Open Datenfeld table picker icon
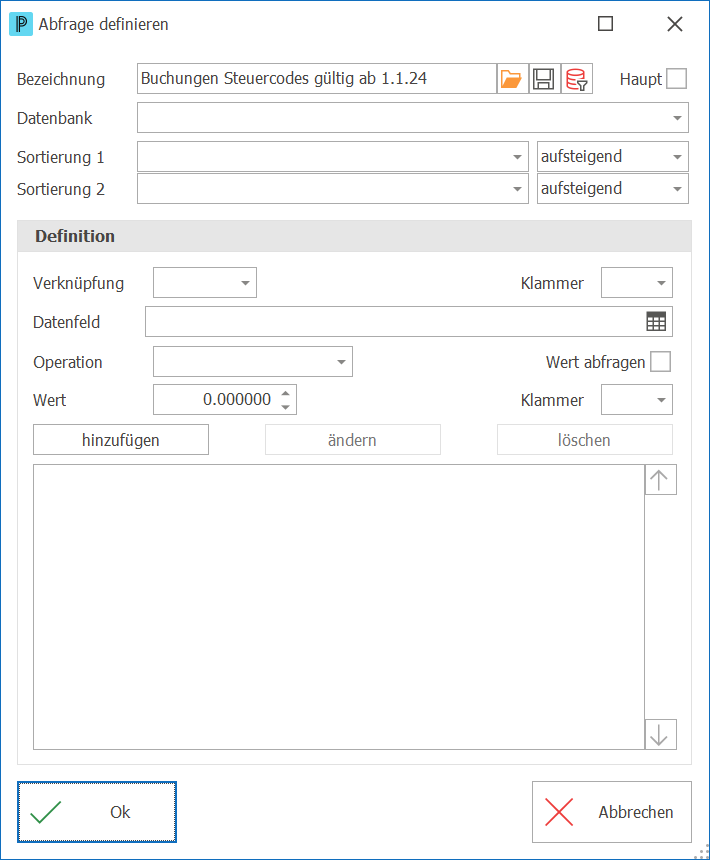This screenshot has height=860, width=710. 656,321
